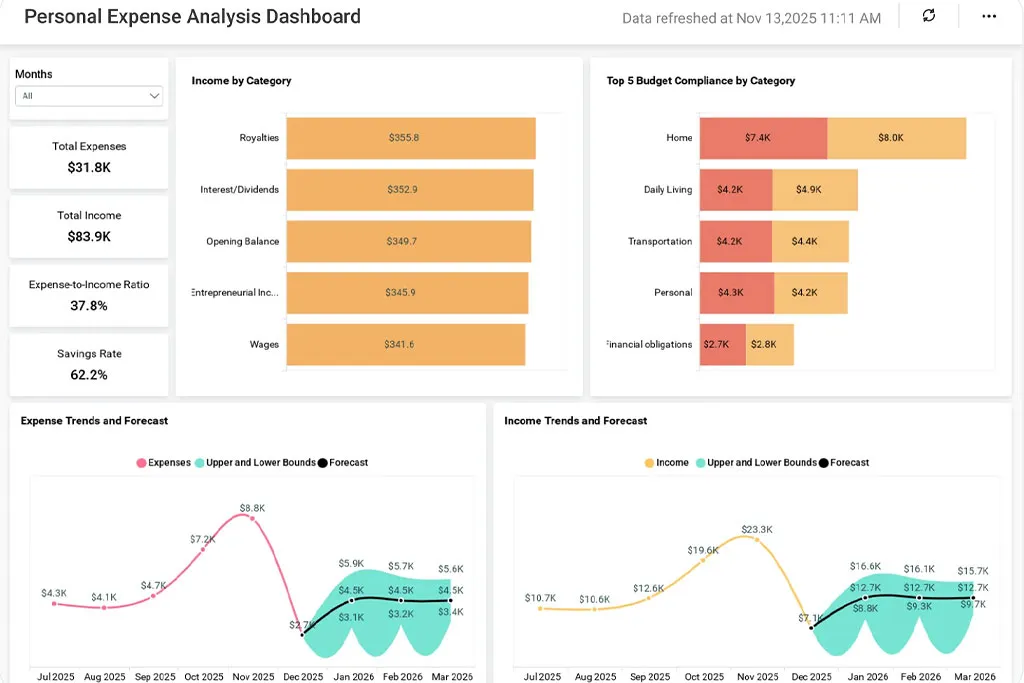Click the 'Wages' category axis label
Viewport: 1024px width, 683px height.
point(264,344)
